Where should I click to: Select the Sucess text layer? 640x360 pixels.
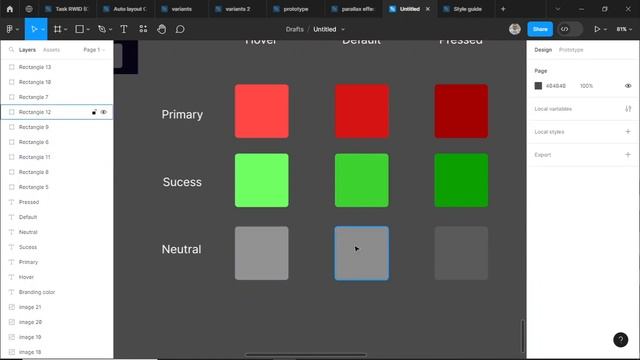tap(57, 247)
